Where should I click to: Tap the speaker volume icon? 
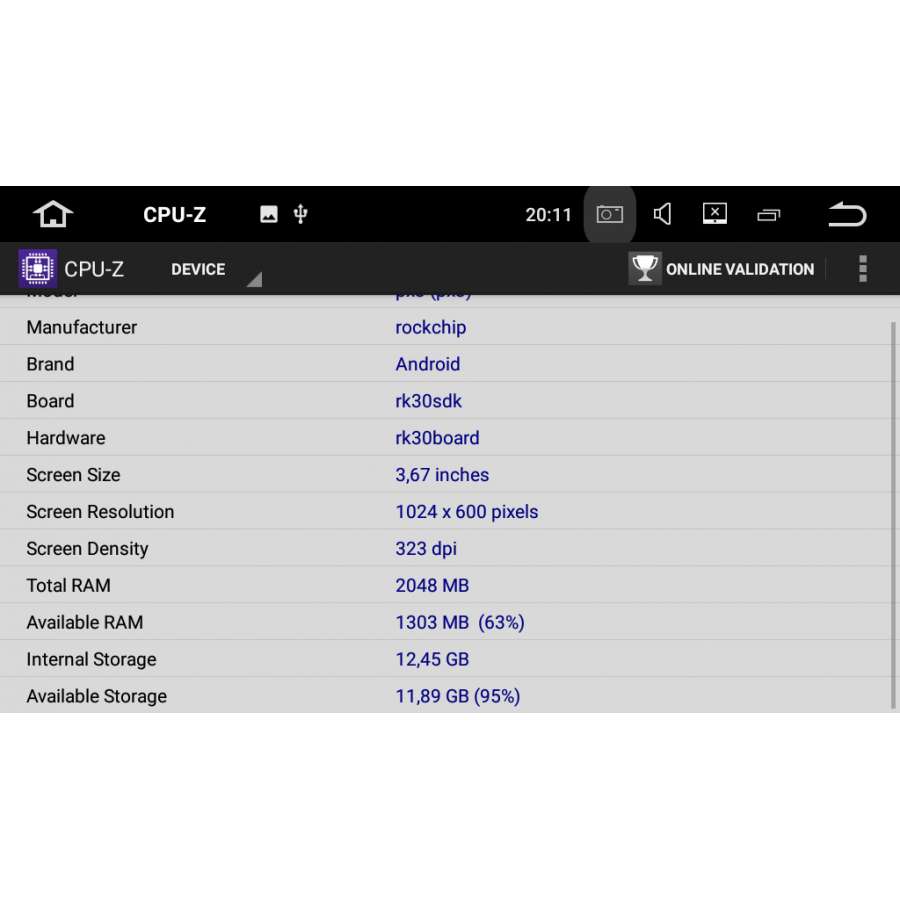(x=662, y=215)
